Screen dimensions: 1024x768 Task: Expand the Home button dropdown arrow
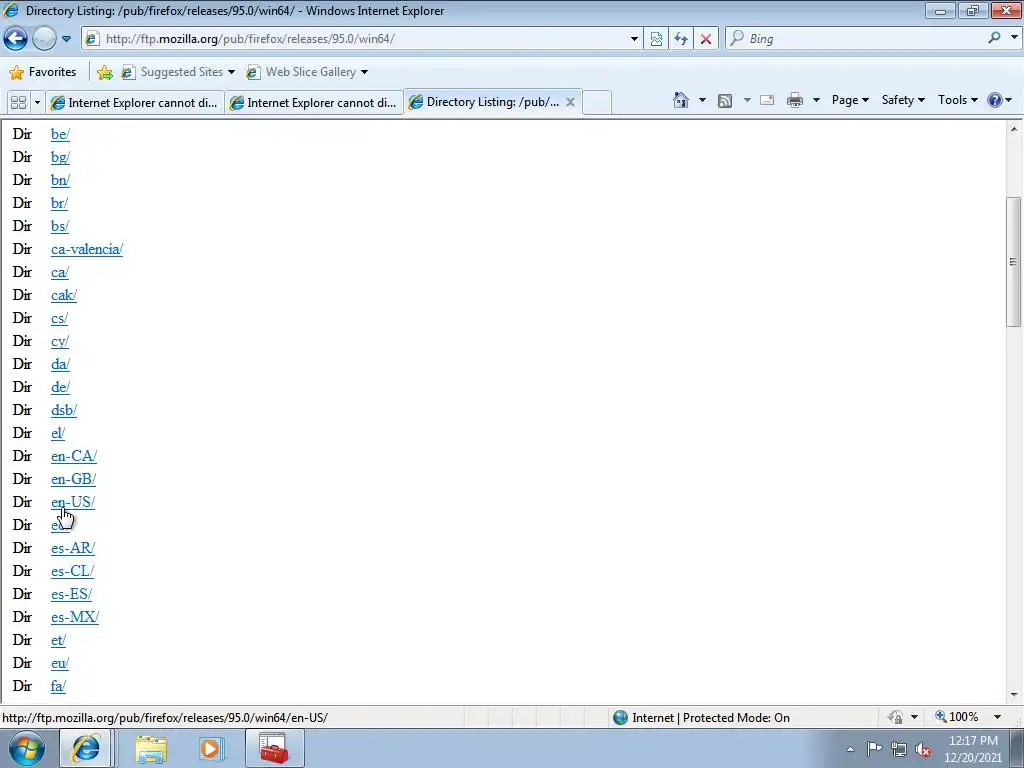pos(702,100)
